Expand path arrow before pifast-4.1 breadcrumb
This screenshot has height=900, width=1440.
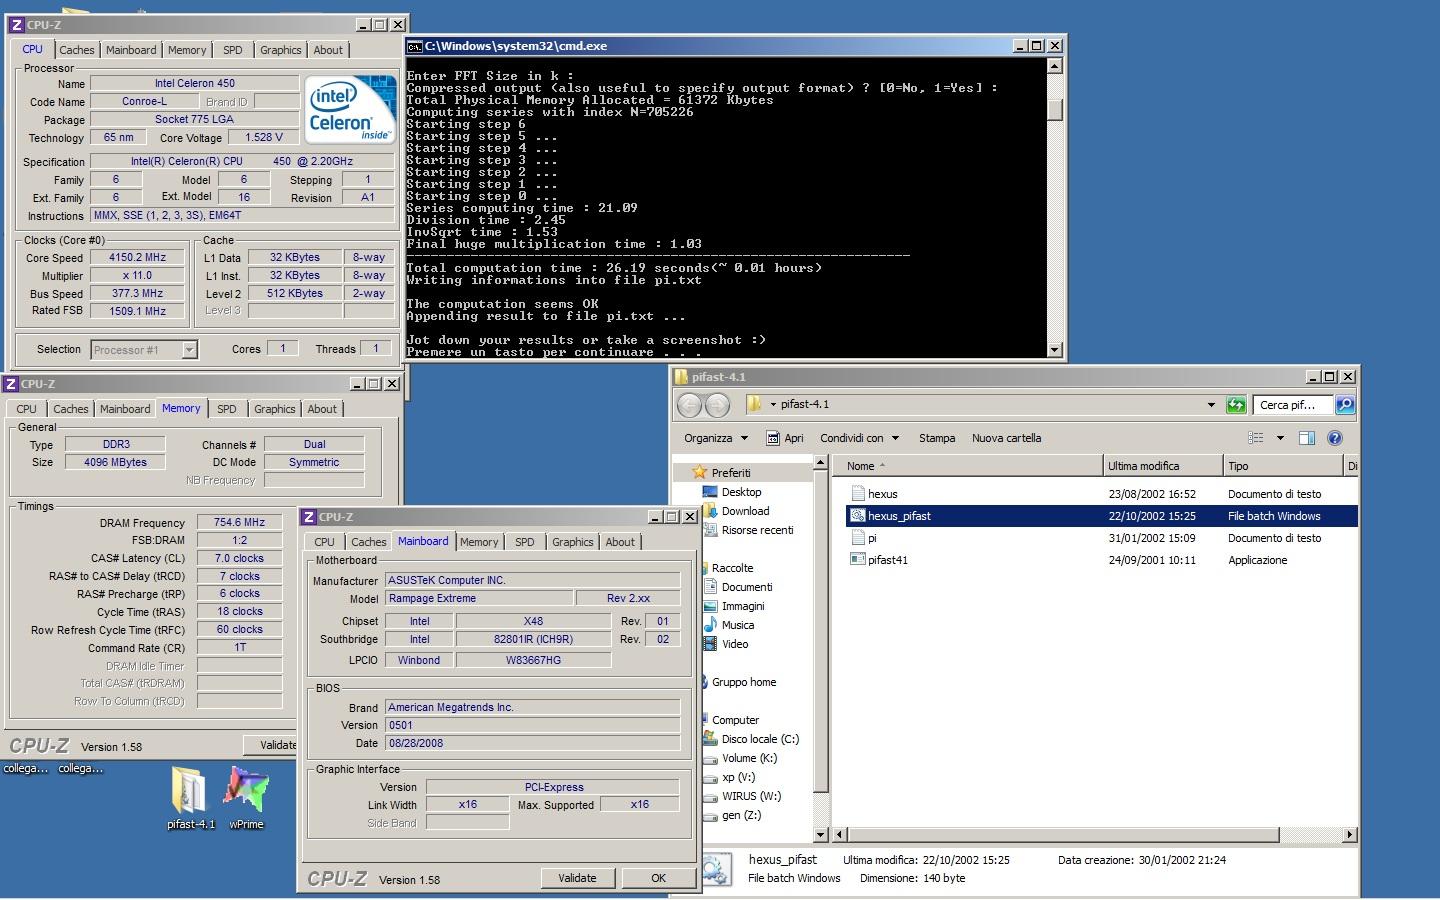pos(773,405)
